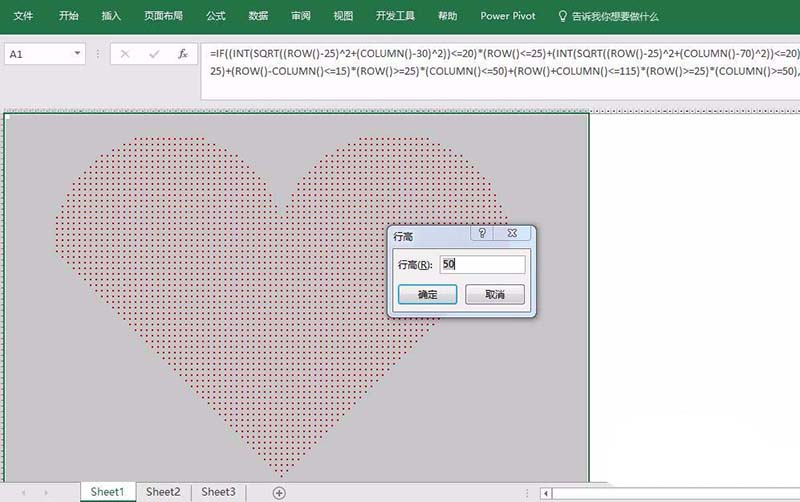800x502 pixels.
Task: Add a new sheet with plus icon
Action: 279,492
